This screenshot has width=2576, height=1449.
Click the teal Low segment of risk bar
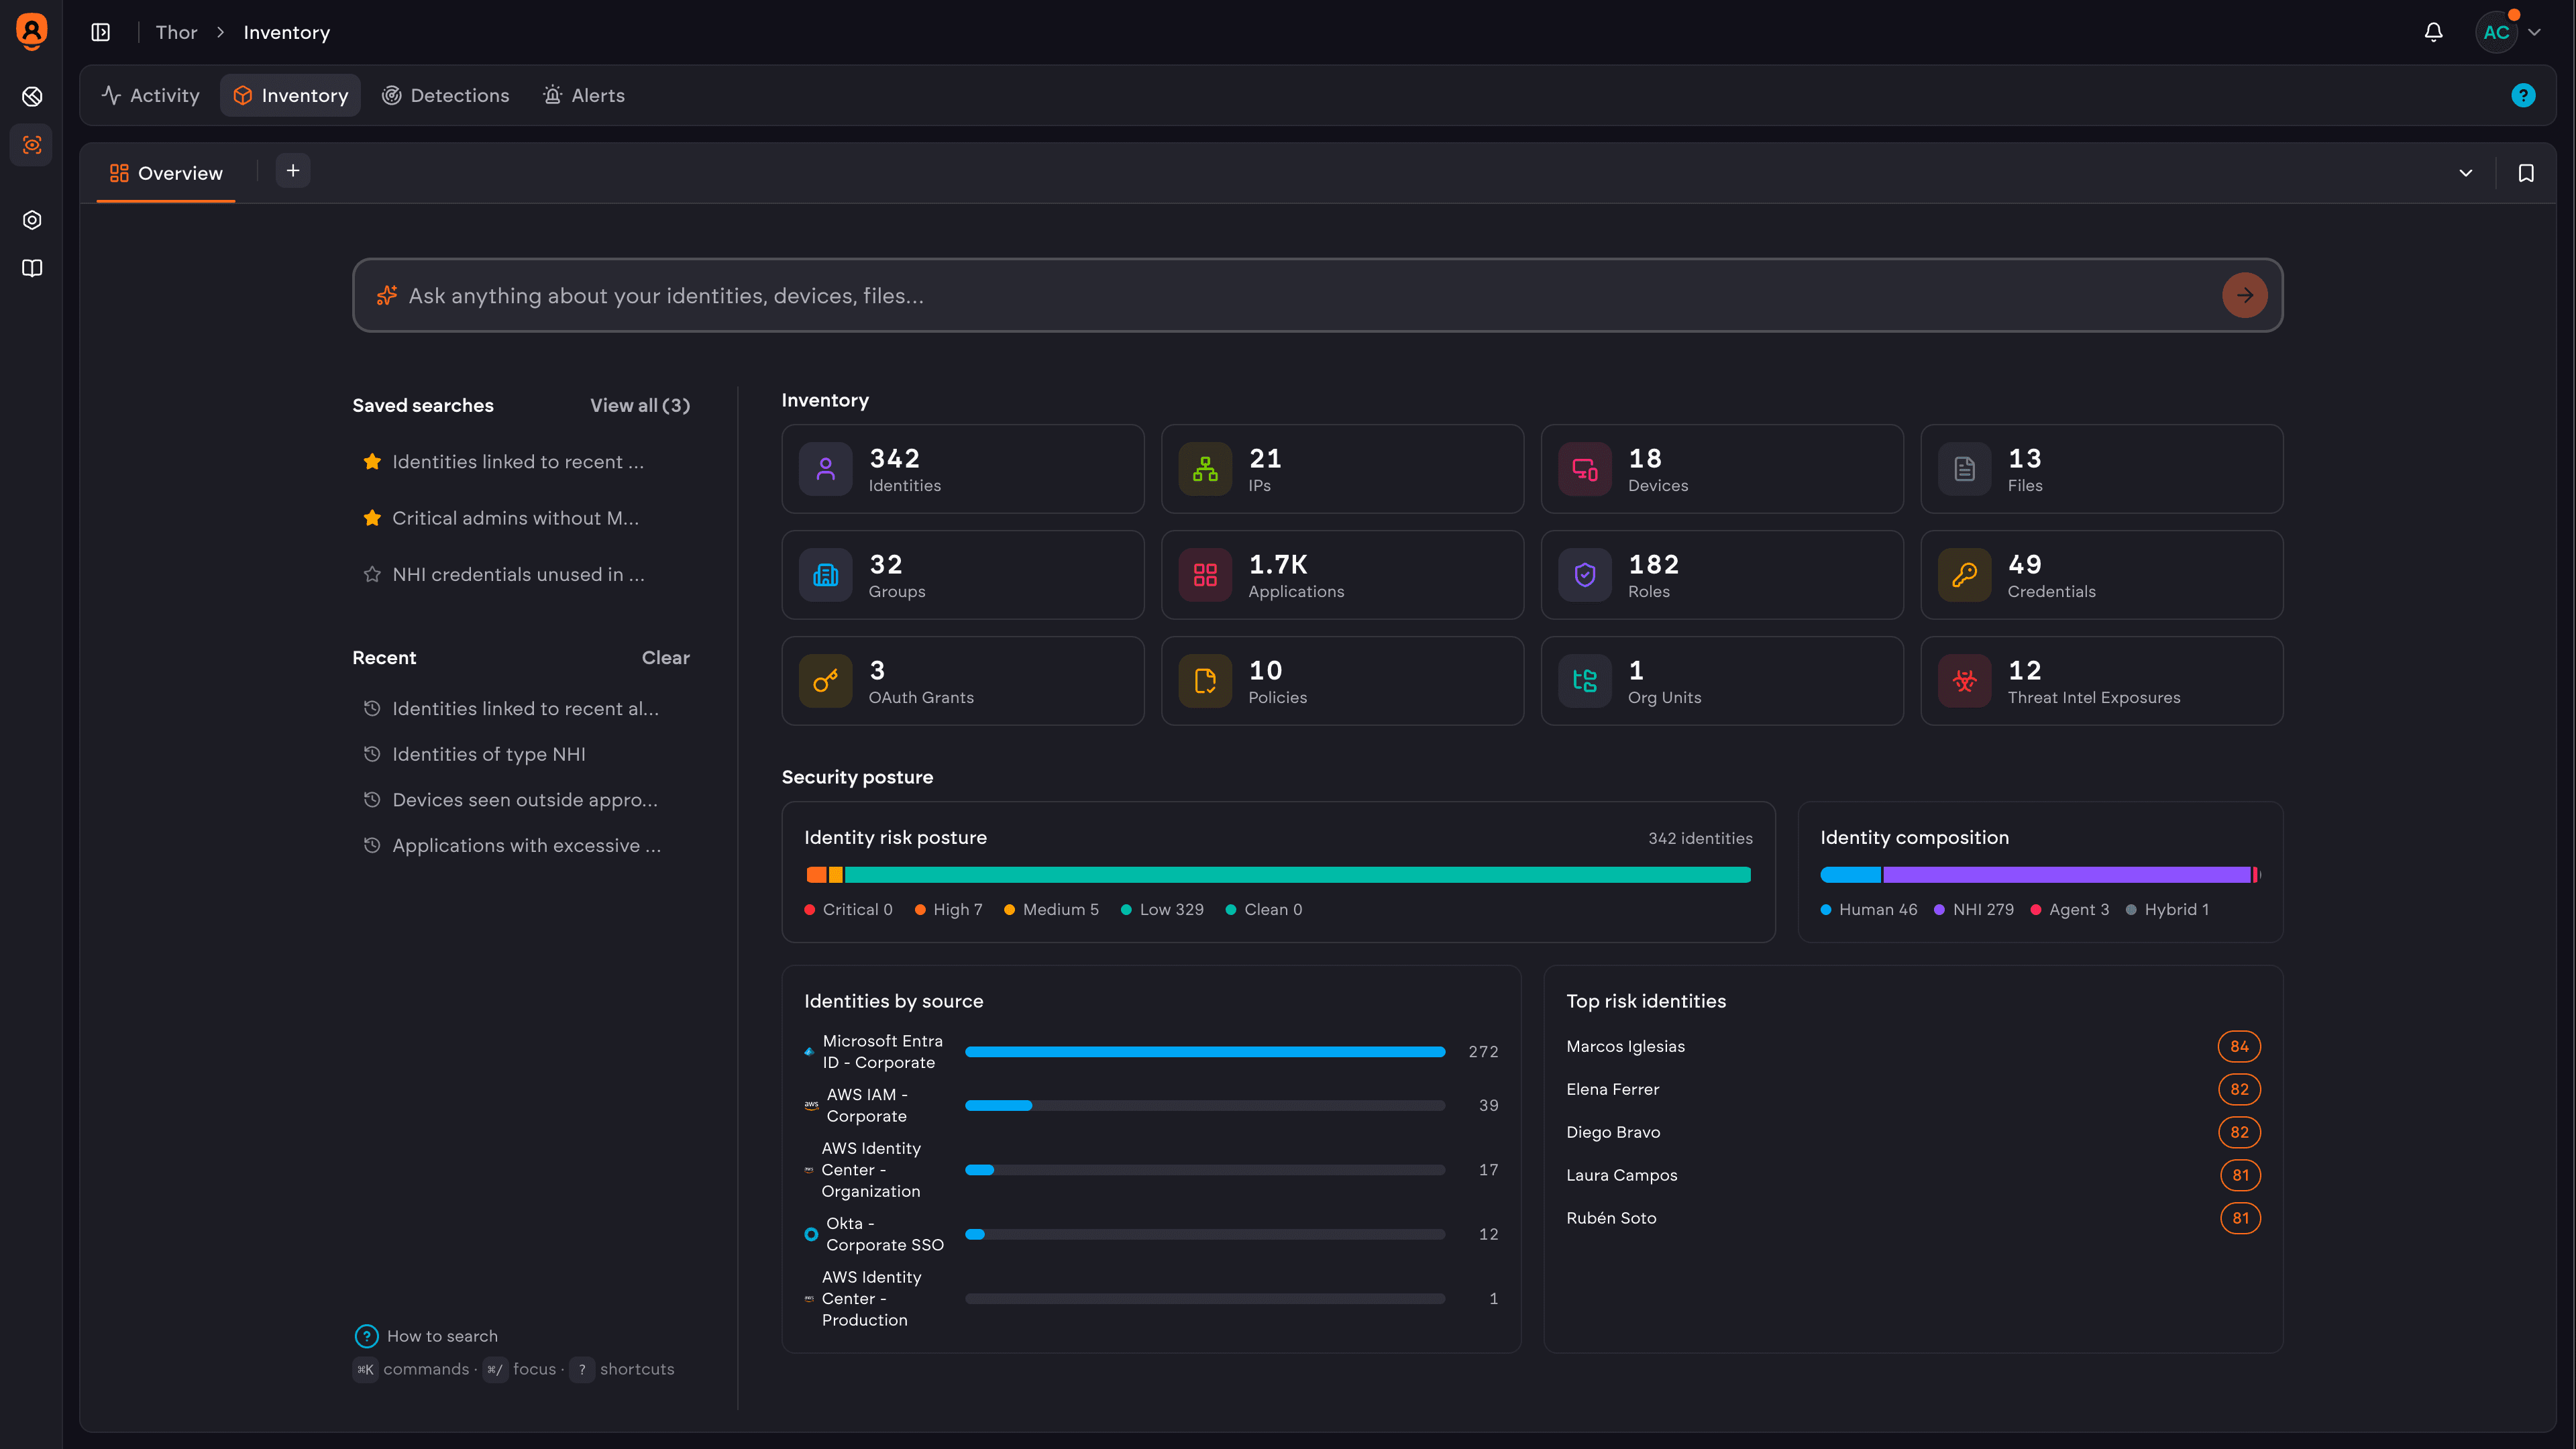tap(1298, 875)
